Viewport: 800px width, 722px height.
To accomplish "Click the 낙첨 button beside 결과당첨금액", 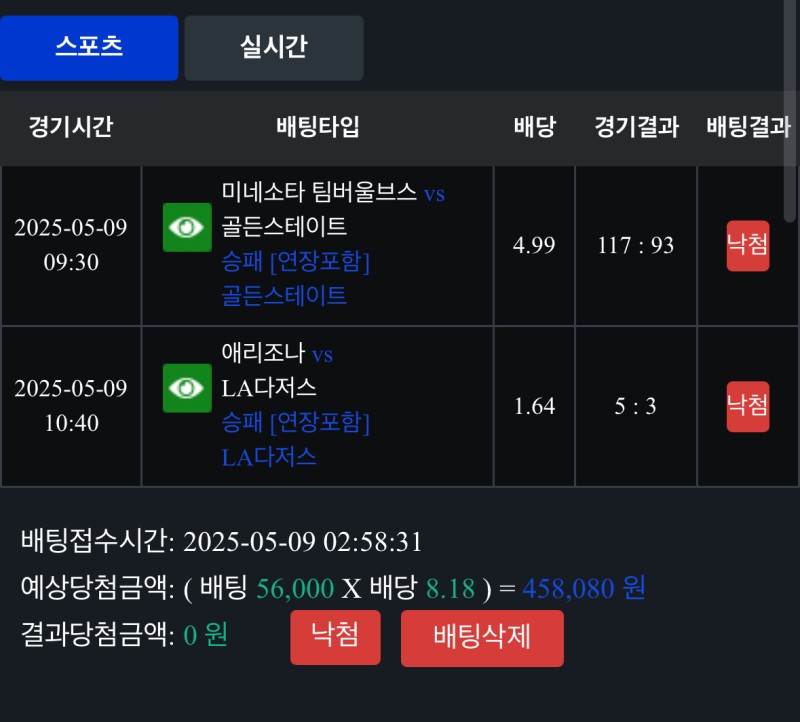I will pos(335,637).
